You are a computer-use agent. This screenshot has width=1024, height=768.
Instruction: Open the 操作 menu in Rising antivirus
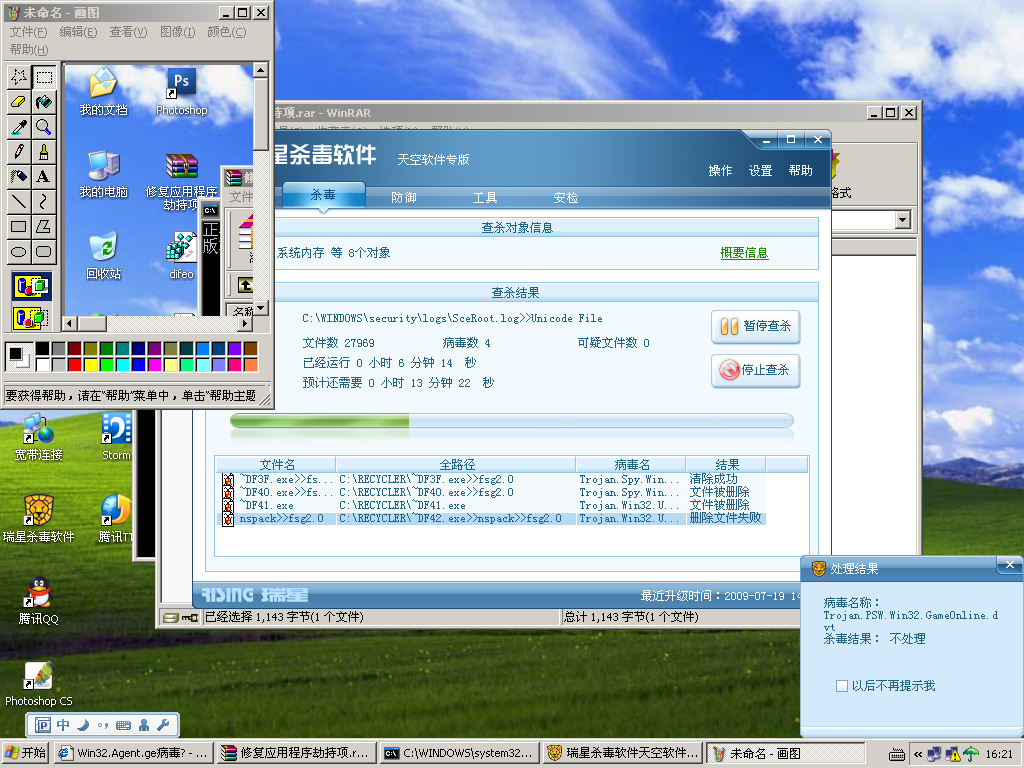720,170
